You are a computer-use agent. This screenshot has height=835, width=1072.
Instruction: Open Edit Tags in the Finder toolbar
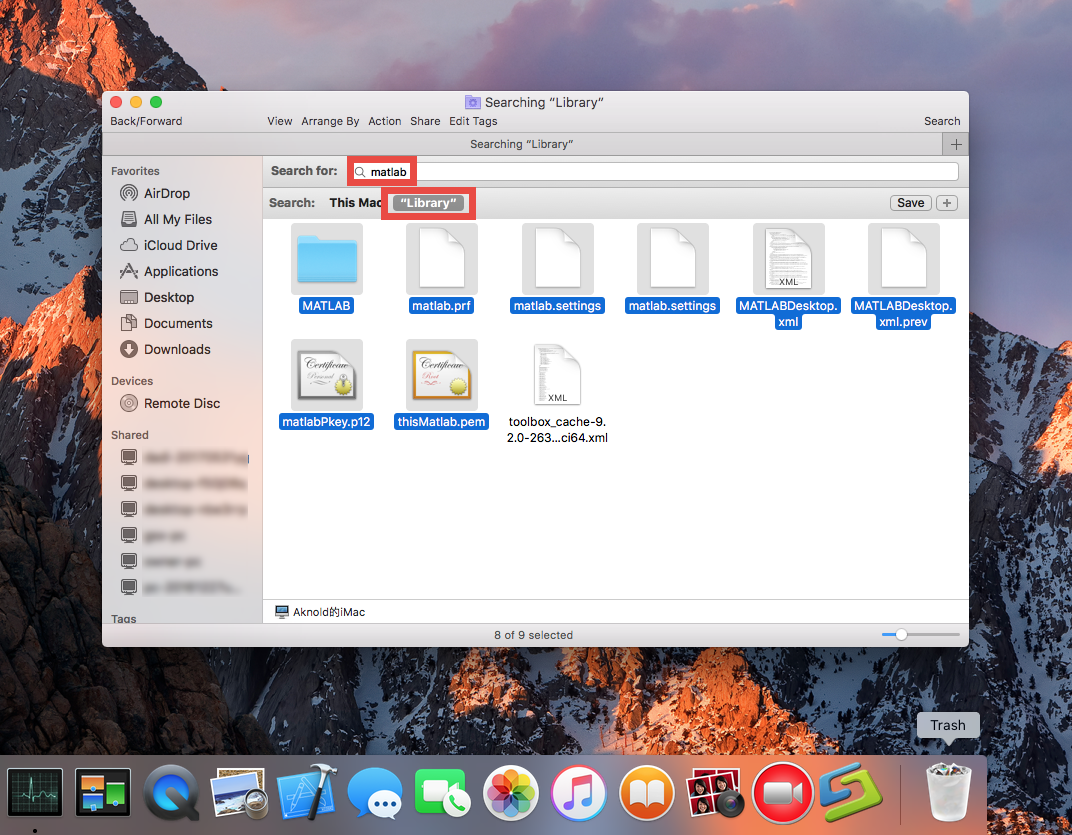tap(472, 121)
